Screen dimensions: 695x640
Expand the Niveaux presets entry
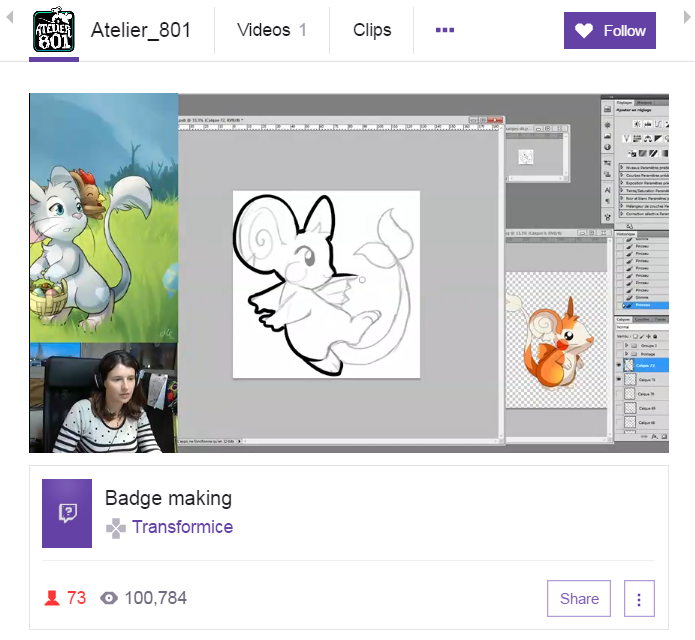(622, 168)
